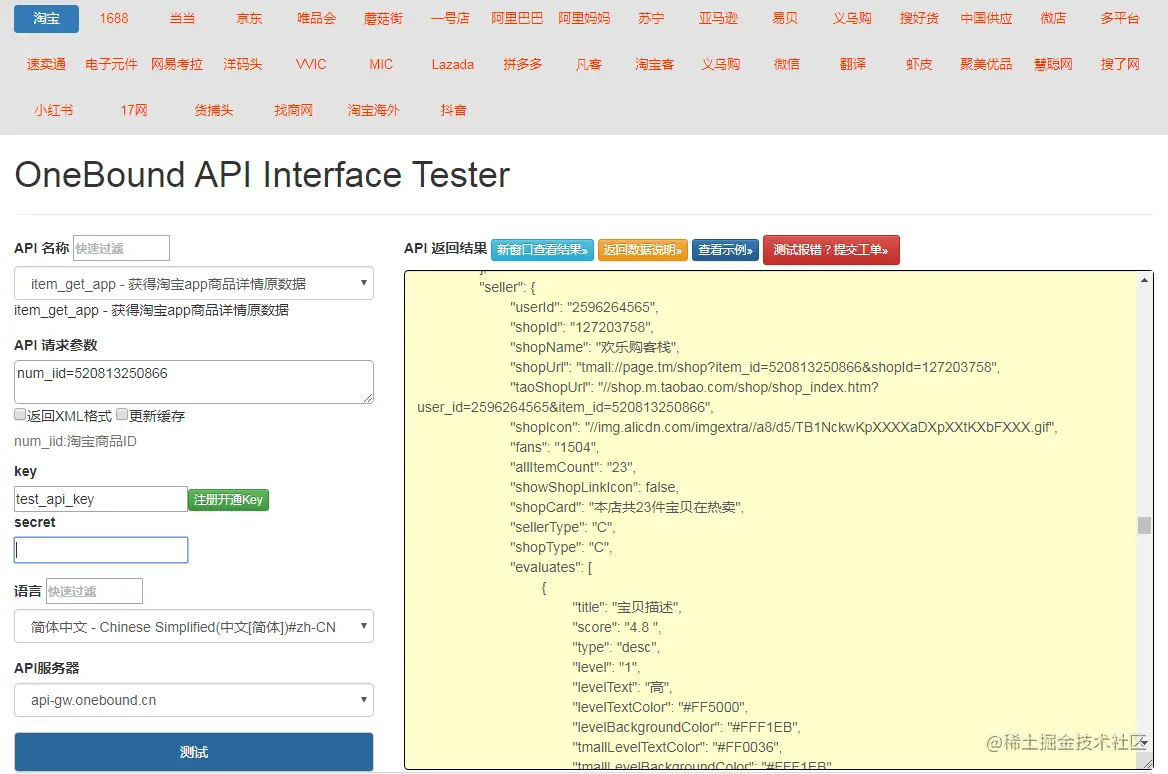This screenshot has height=774, width=1168.
Task: Select the 义乌购 tab in the top row
Action: tap(852, 18)
